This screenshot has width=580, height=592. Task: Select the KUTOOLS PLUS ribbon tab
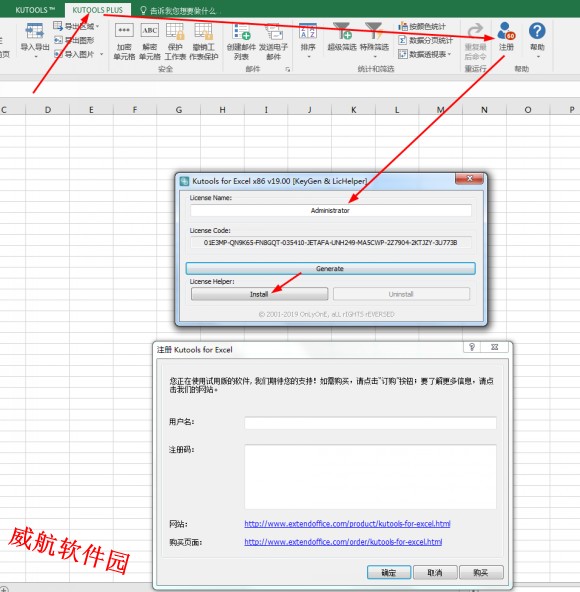pyautogui.click(x=97, y=10)
